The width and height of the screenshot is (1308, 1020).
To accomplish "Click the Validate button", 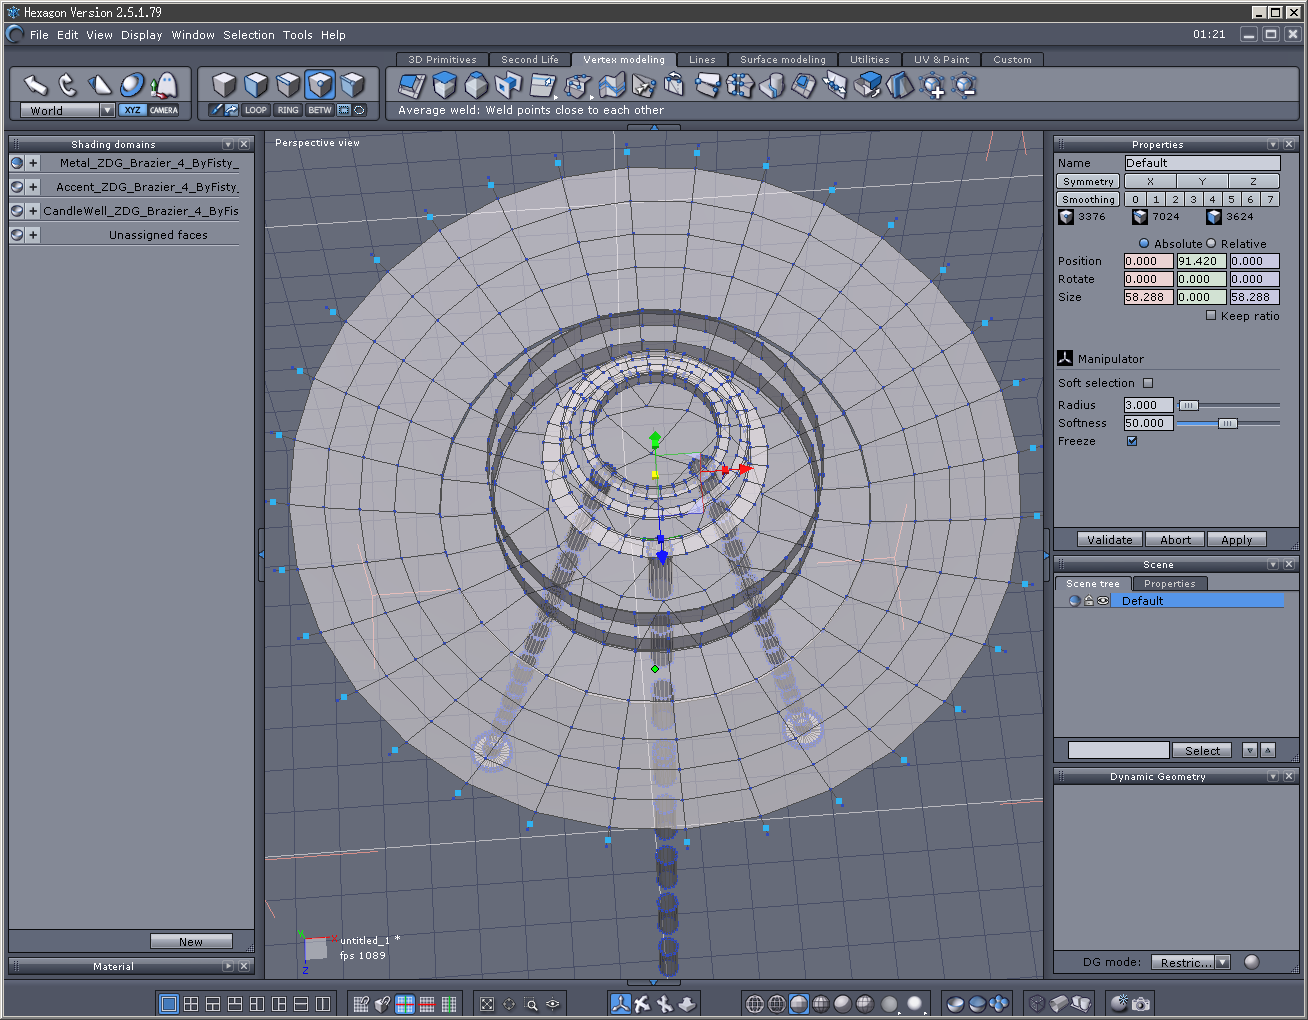I will click(x=1110, y=539).
